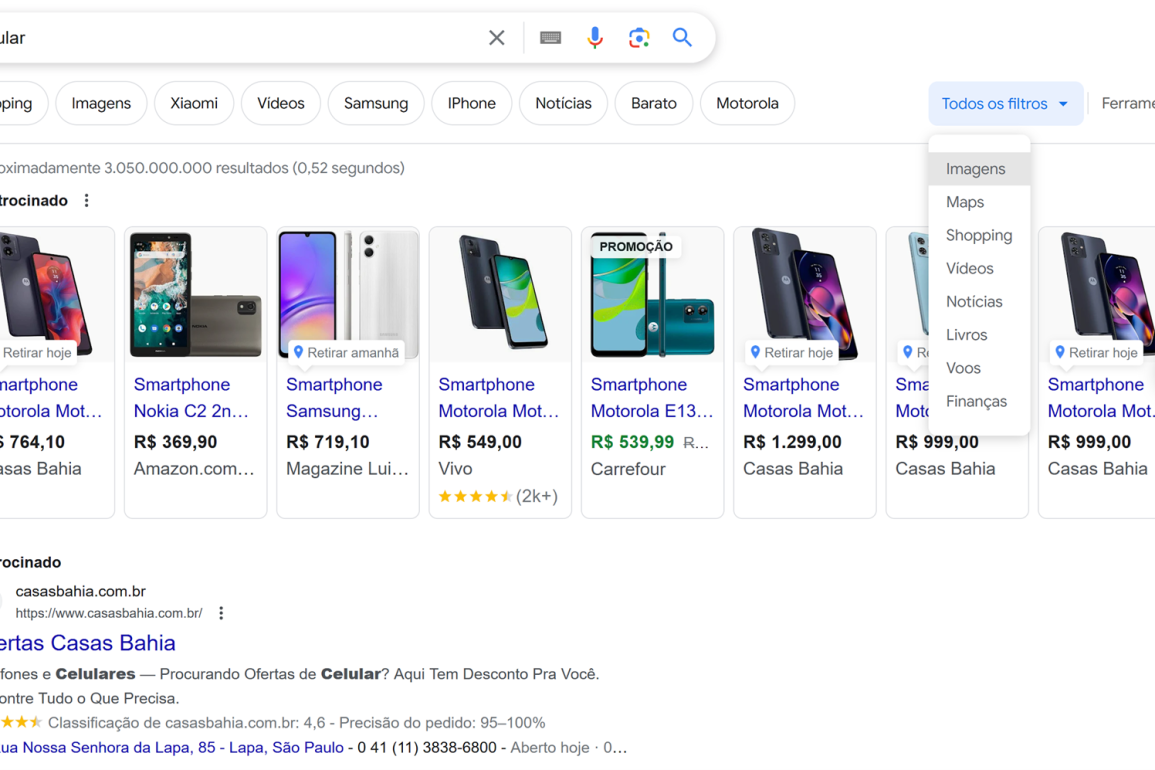Open the R$ 1.299,00 Smartphone Motorola link
This screenshot has width=1155, height=770.
803,398
